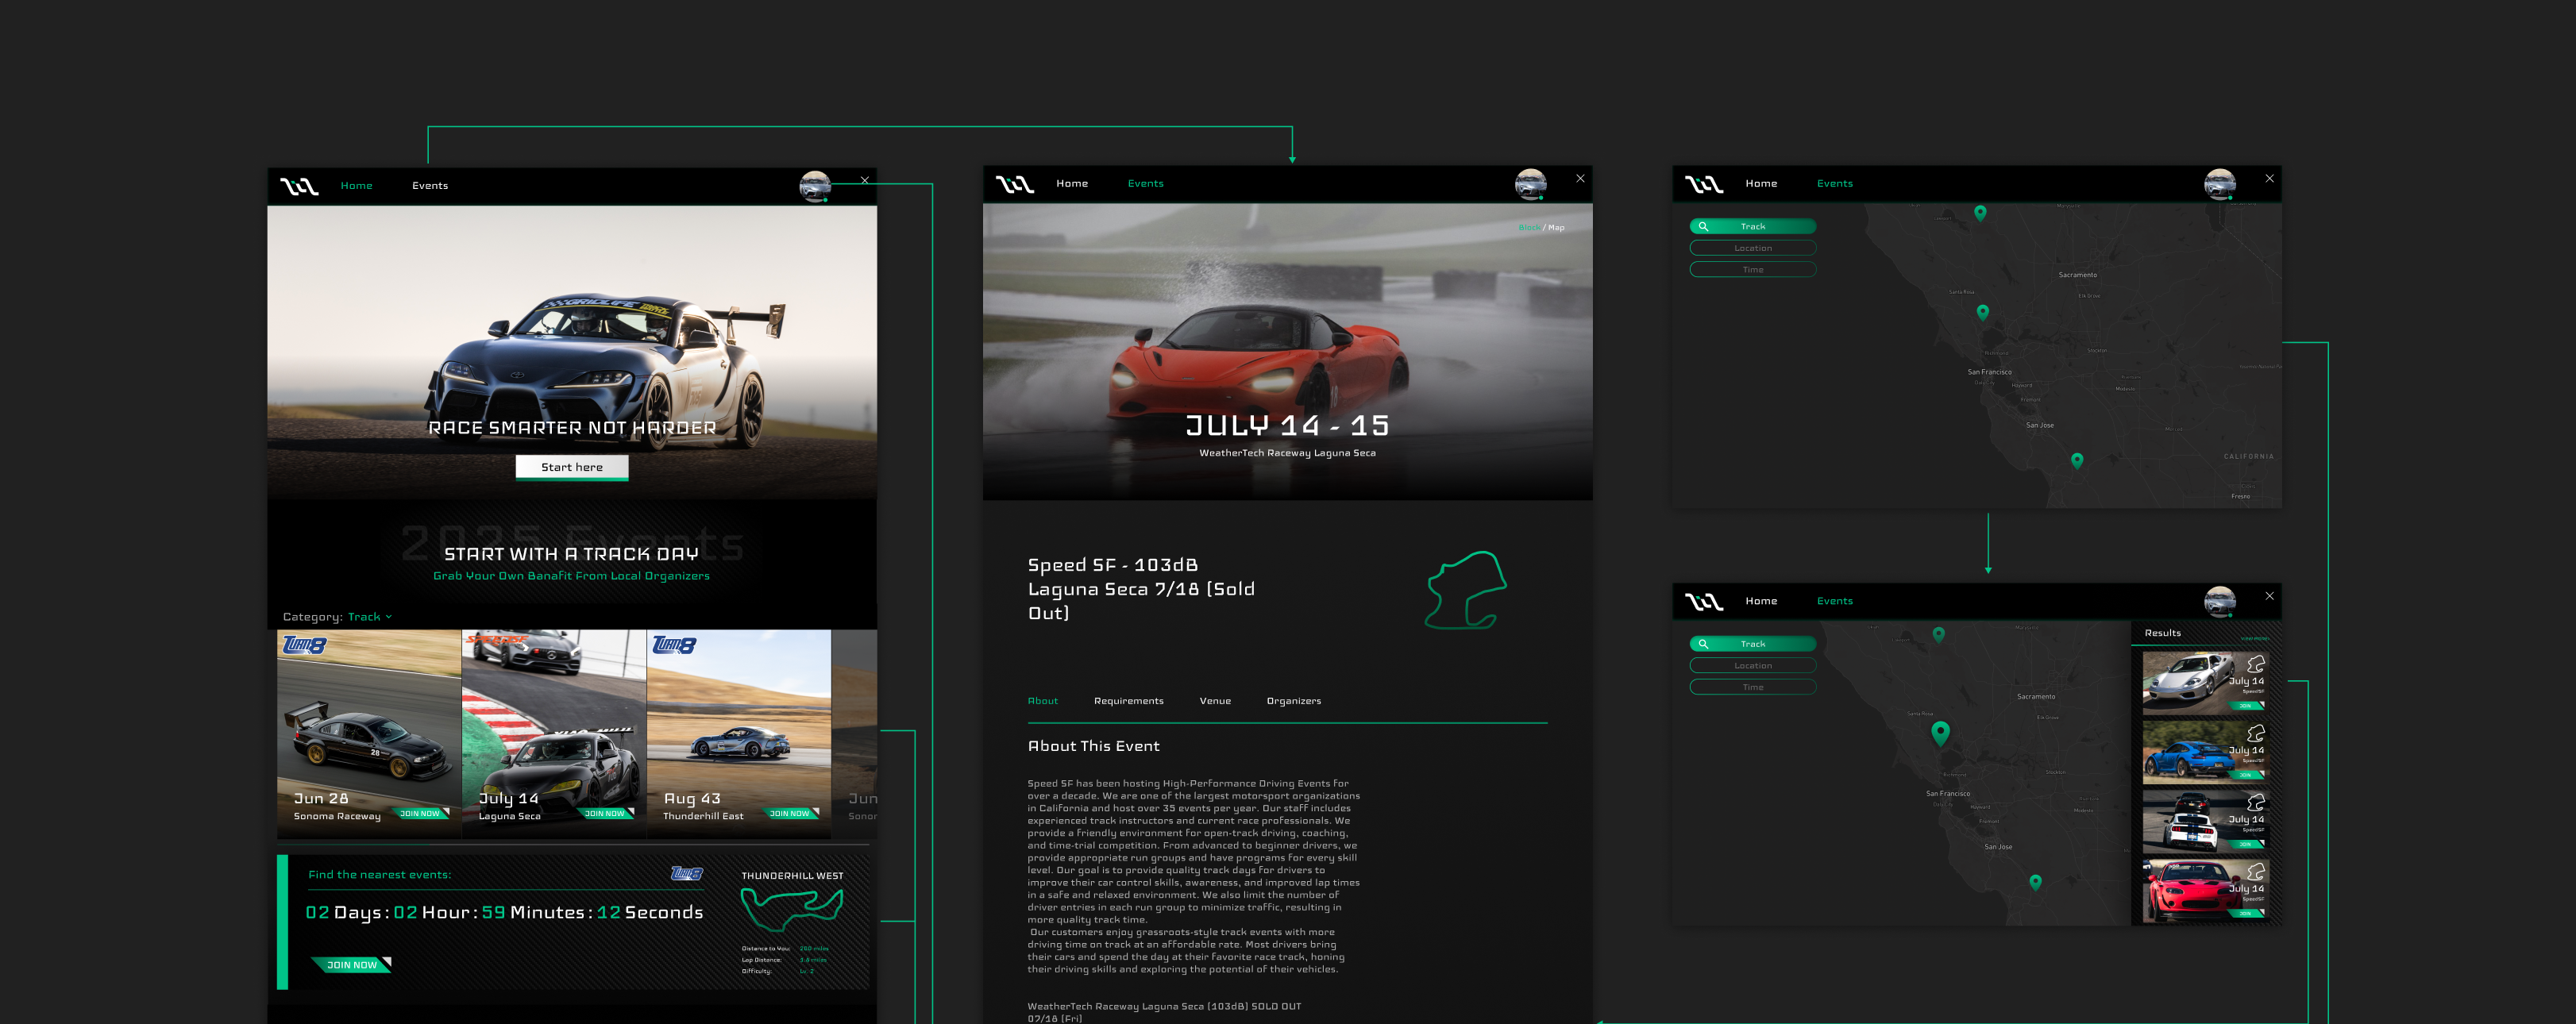2576x1024 pixels.
Task: Enable the Location filter in the top map screen
Action: pos(1753,248)
